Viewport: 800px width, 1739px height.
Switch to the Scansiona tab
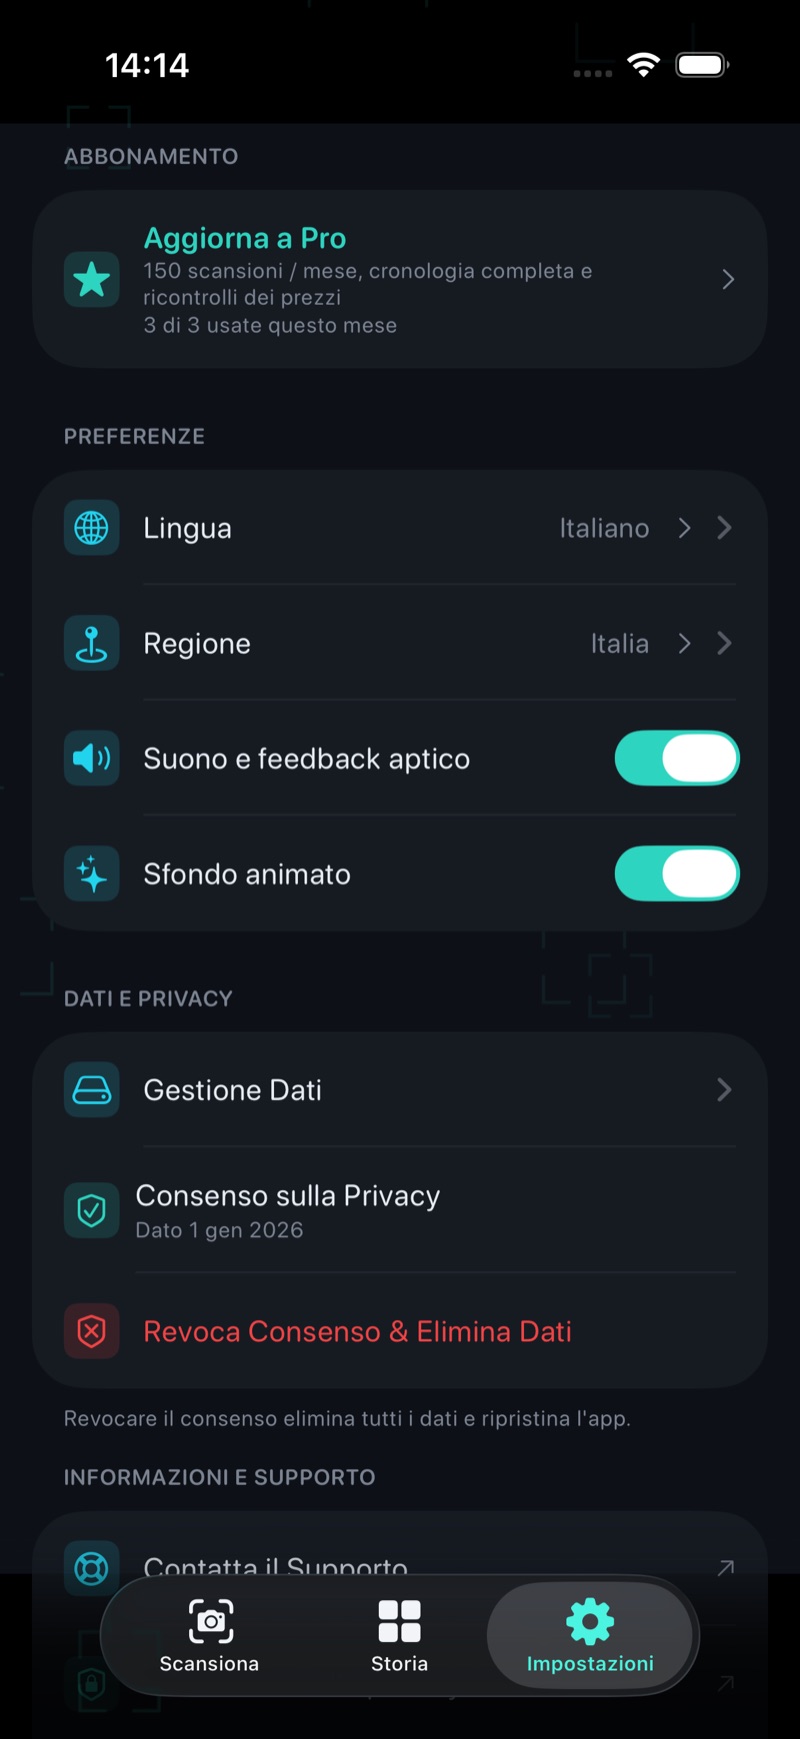pos(210,1635)
